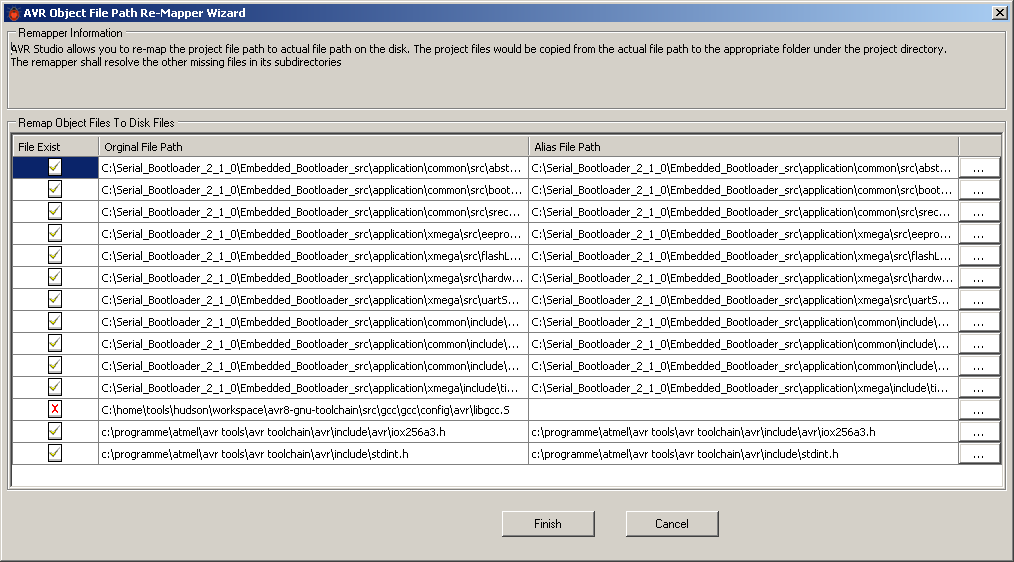Click alias path cell ending stdint.h

743,454
